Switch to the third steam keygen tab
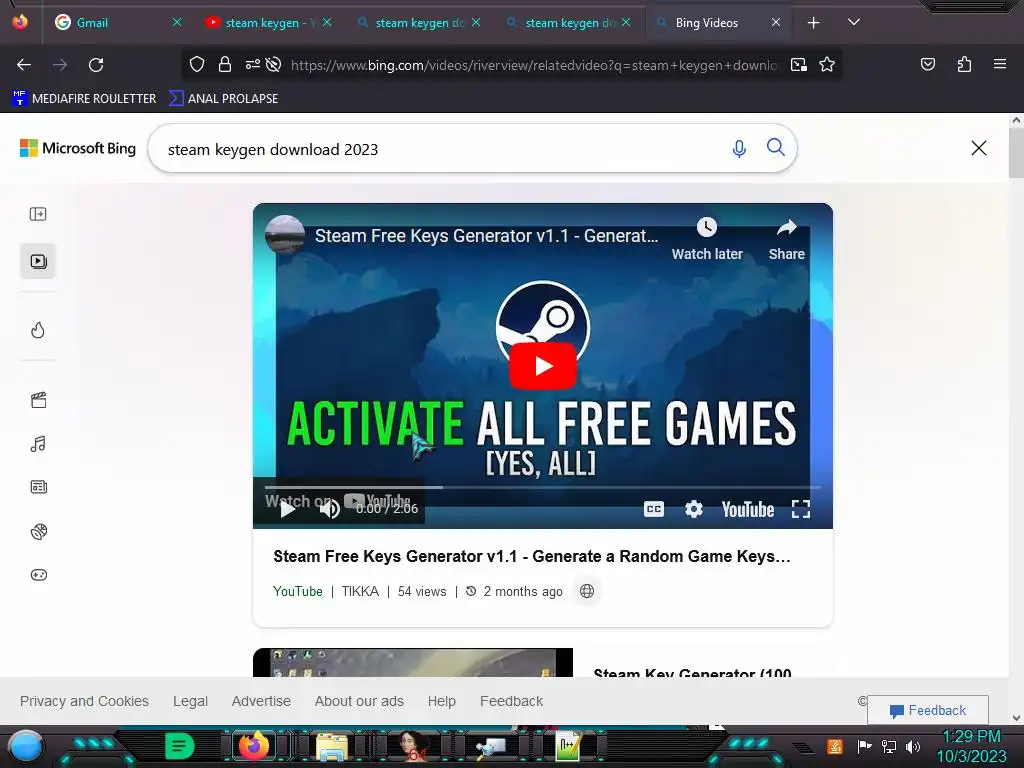This screenshot has width=1024, height=768. click(x=568, y=23)
